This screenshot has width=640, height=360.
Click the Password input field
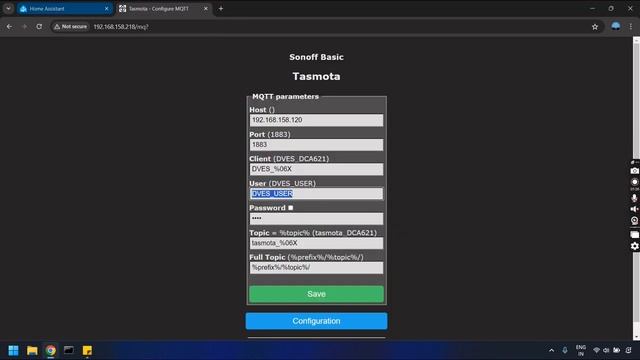[x=316, y=218]
